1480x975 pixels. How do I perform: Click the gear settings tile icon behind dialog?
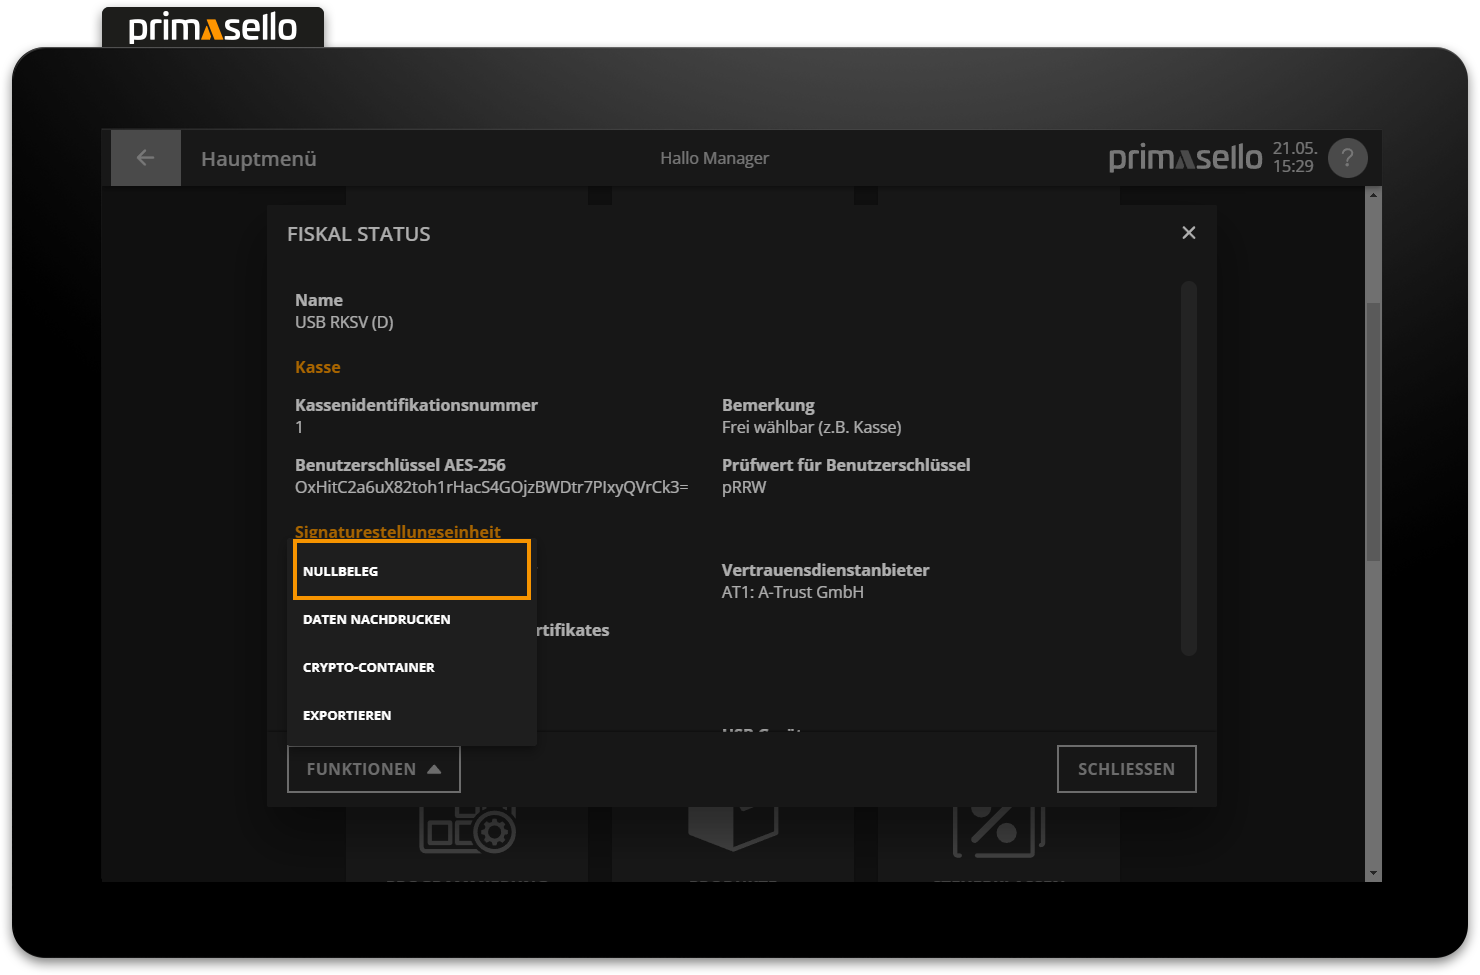pyautogui.click(x=468, y=830)
